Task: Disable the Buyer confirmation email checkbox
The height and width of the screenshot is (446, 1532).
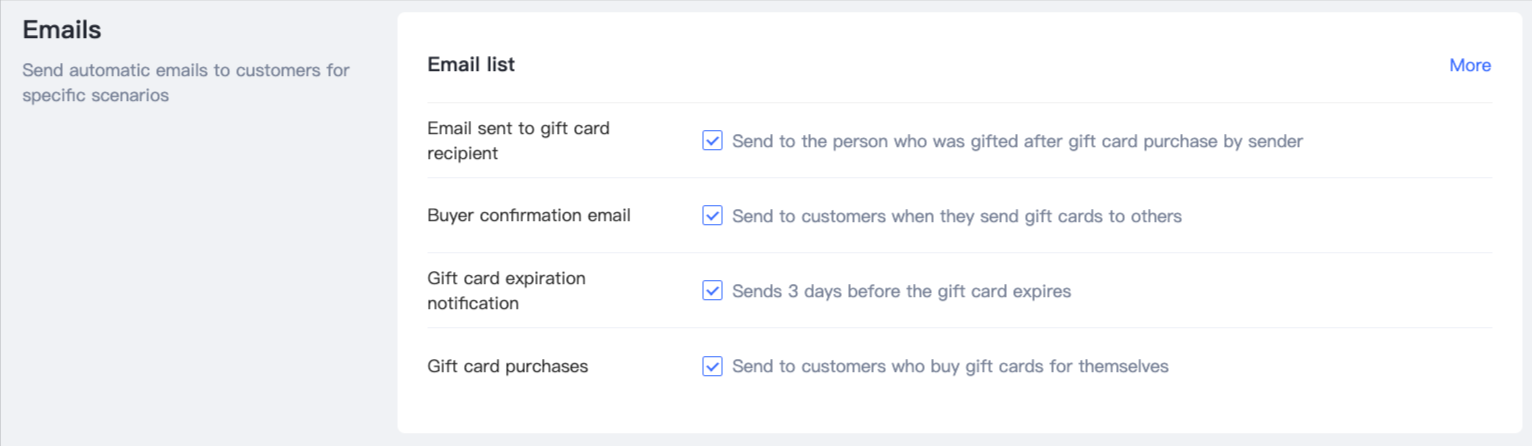Action: click(712, 216)
